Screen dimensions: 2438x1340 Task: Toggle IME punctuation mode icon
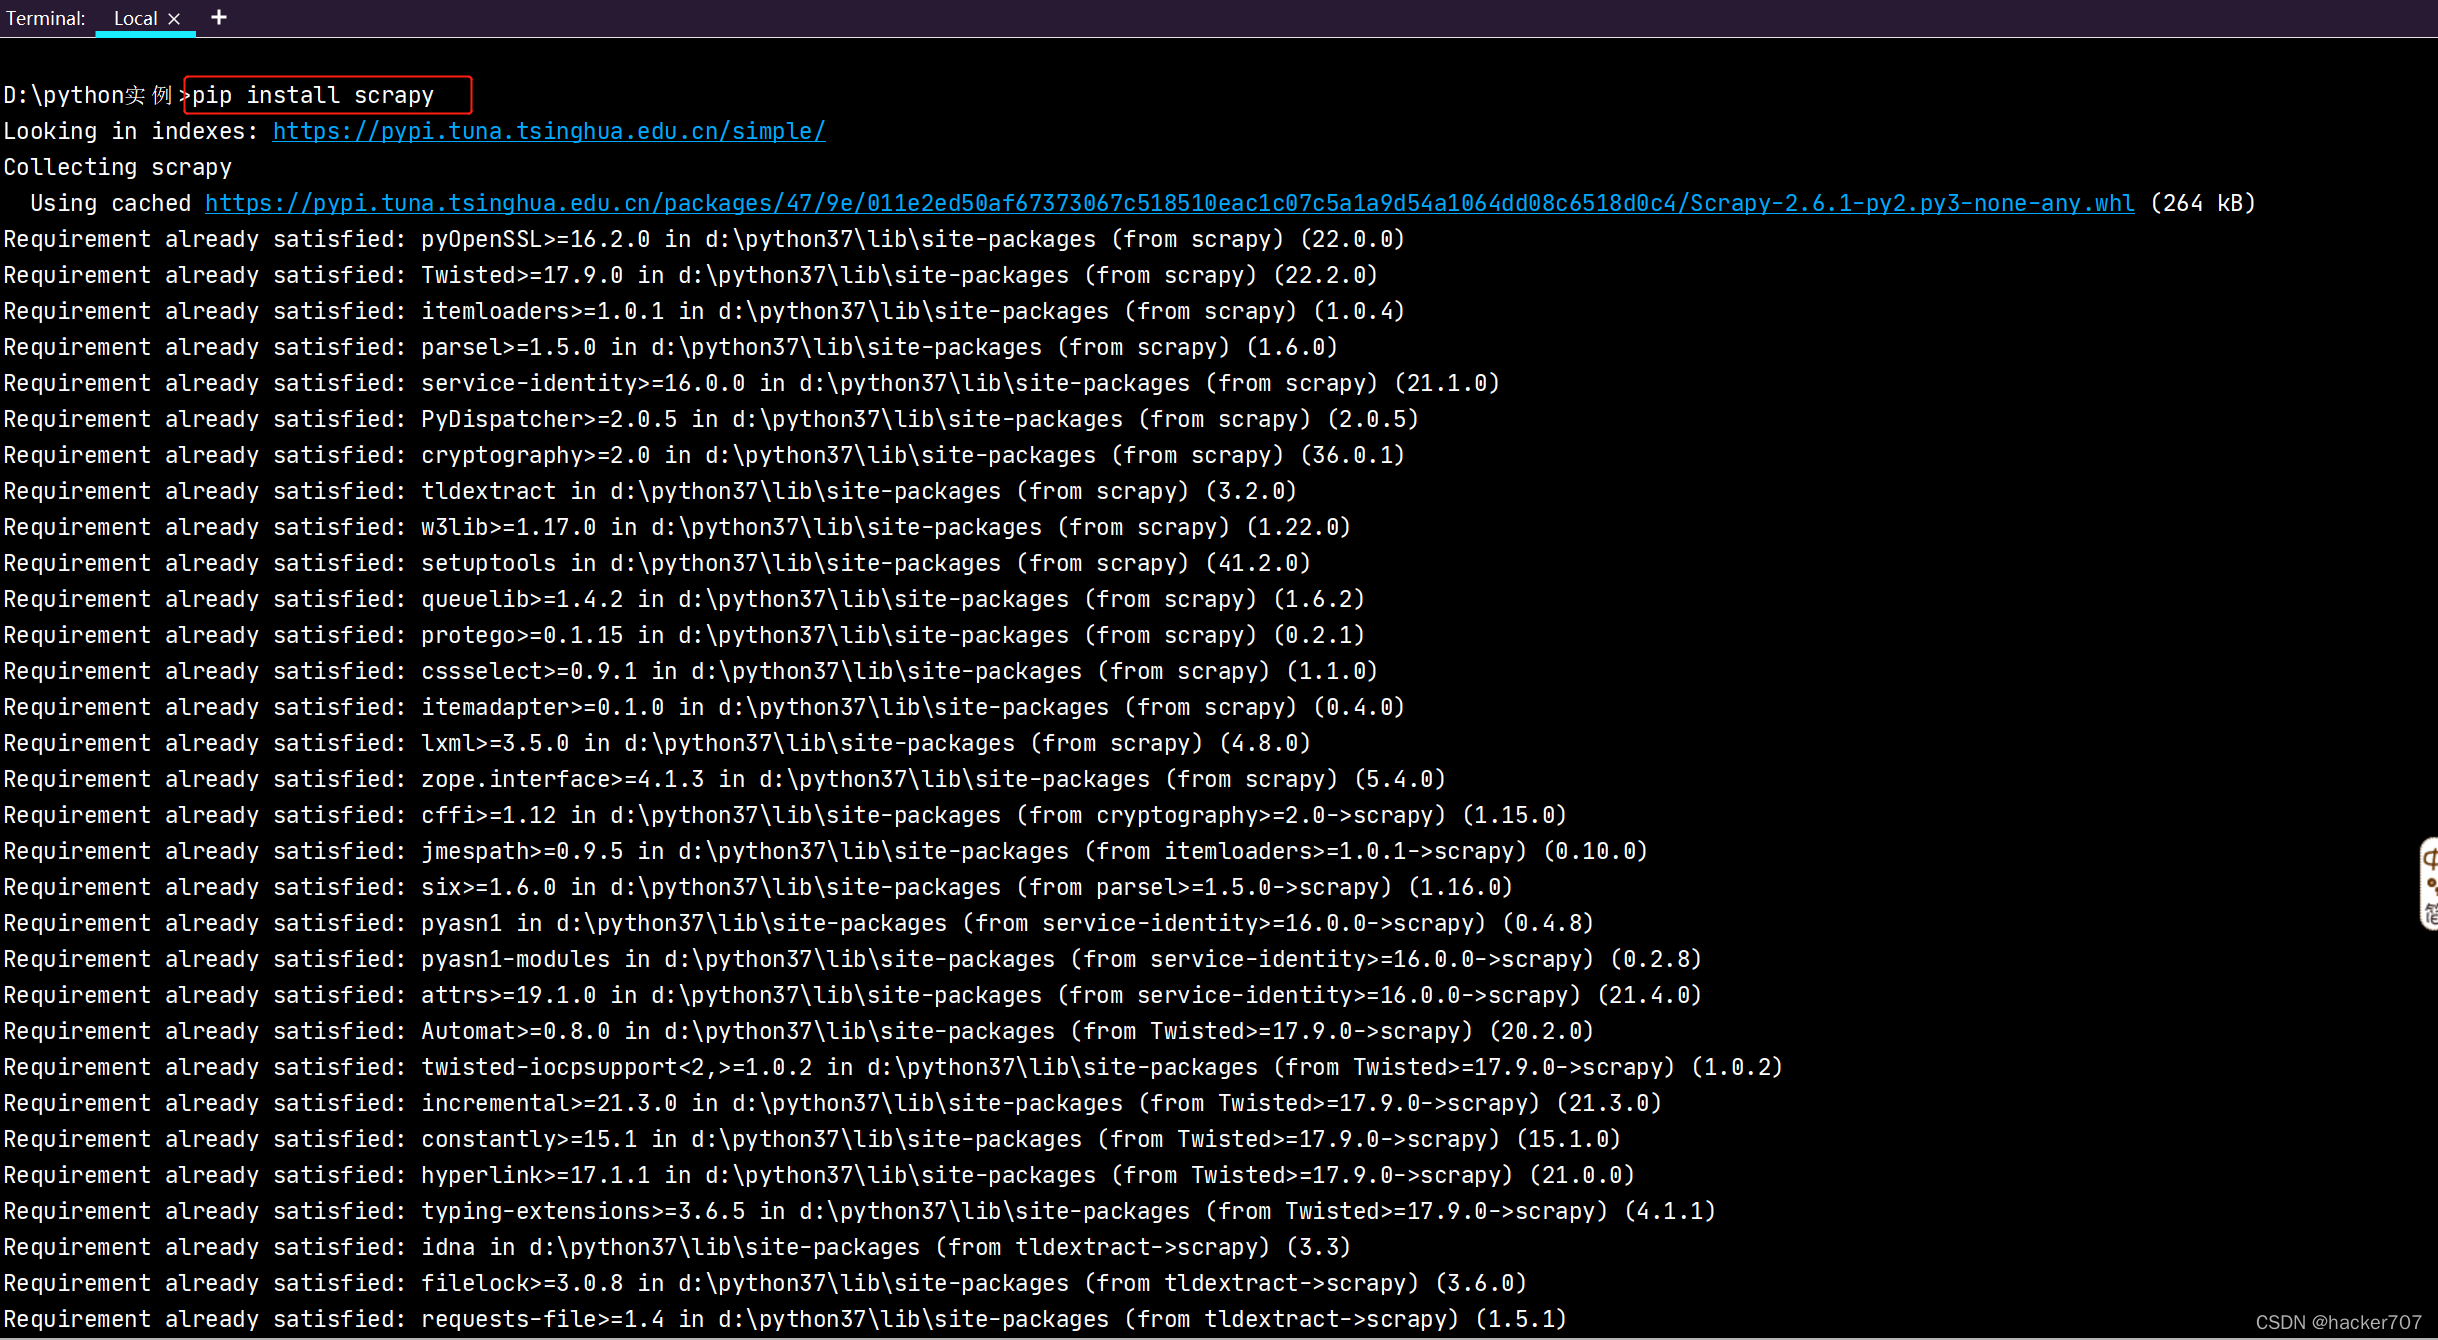click(x=2431, y=885)
